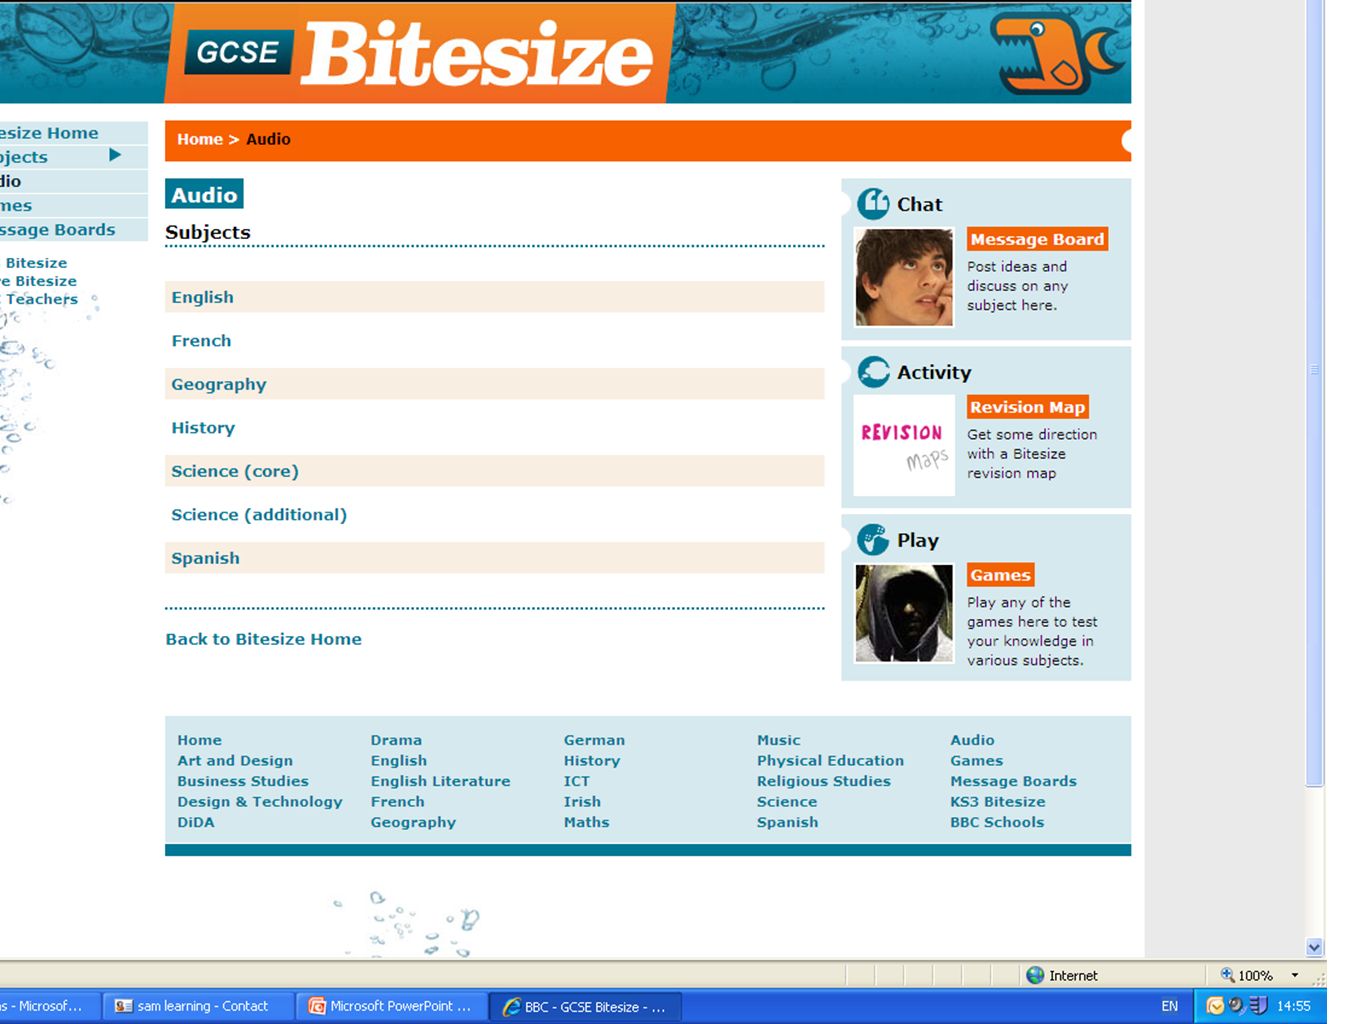Click the taskbar clock showing 14:55
This screenshot has width=1365, height=1024.
(x=1293, y=1006)
